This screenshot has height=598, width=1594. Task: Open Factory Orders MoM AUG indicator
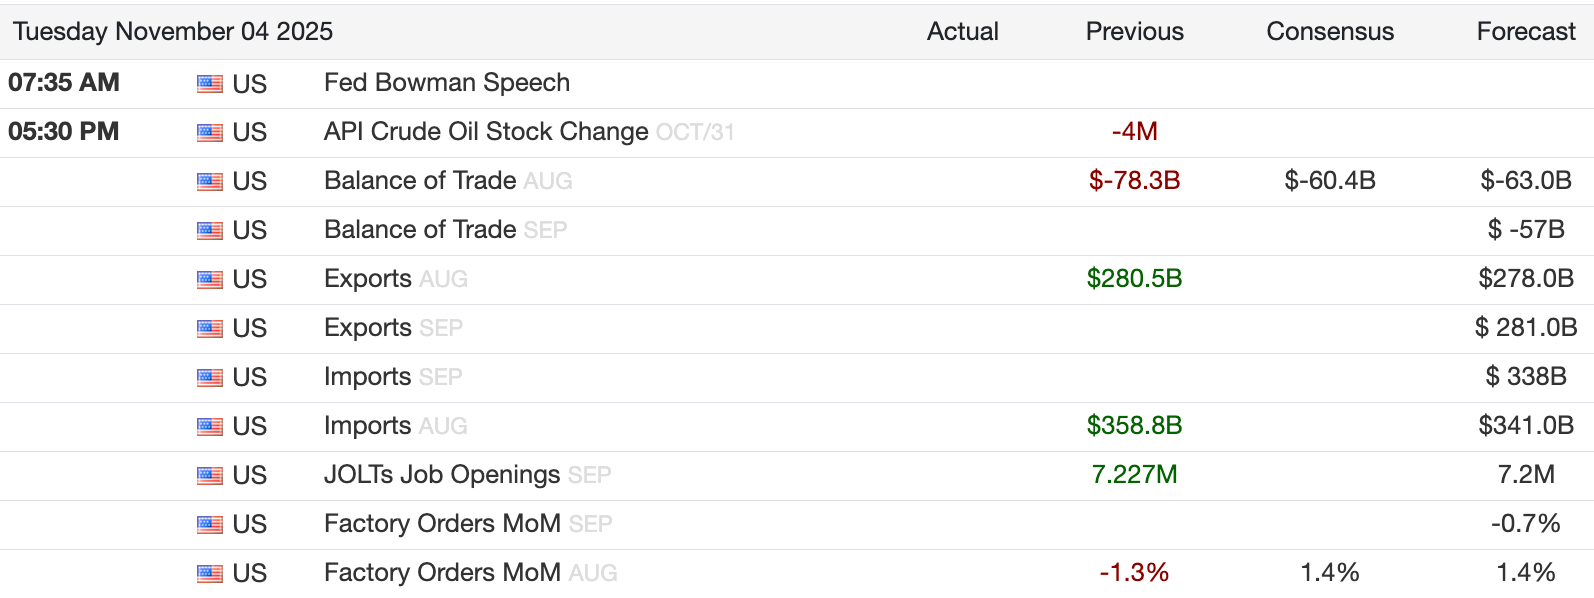pyautogui.click(x=442, y=573)
